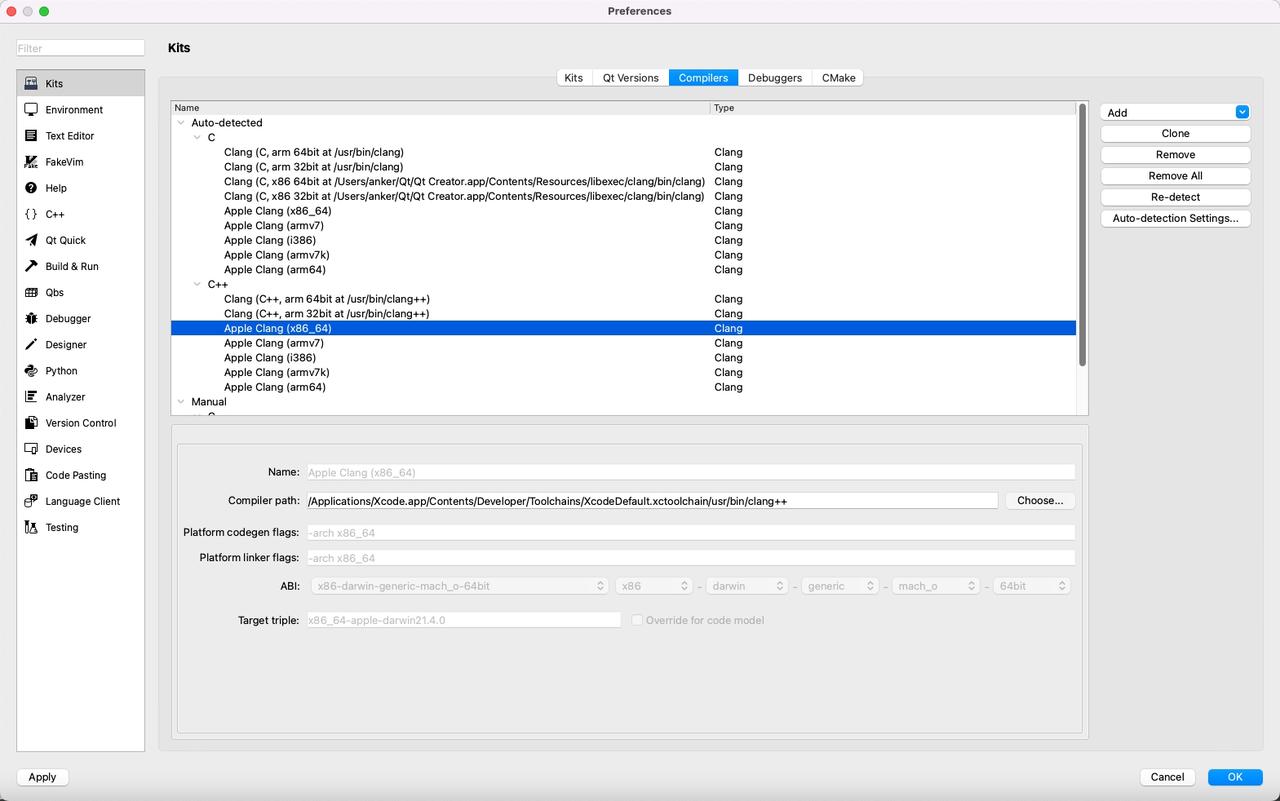Open FakeVim settings icon
The image size is (1280, 801).
[31, 162]
